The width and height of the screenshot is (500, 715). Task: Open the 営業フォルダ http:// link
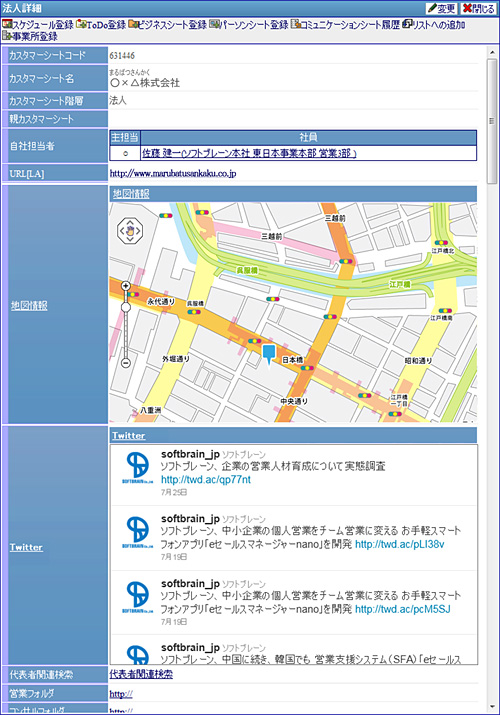[121, 694]
